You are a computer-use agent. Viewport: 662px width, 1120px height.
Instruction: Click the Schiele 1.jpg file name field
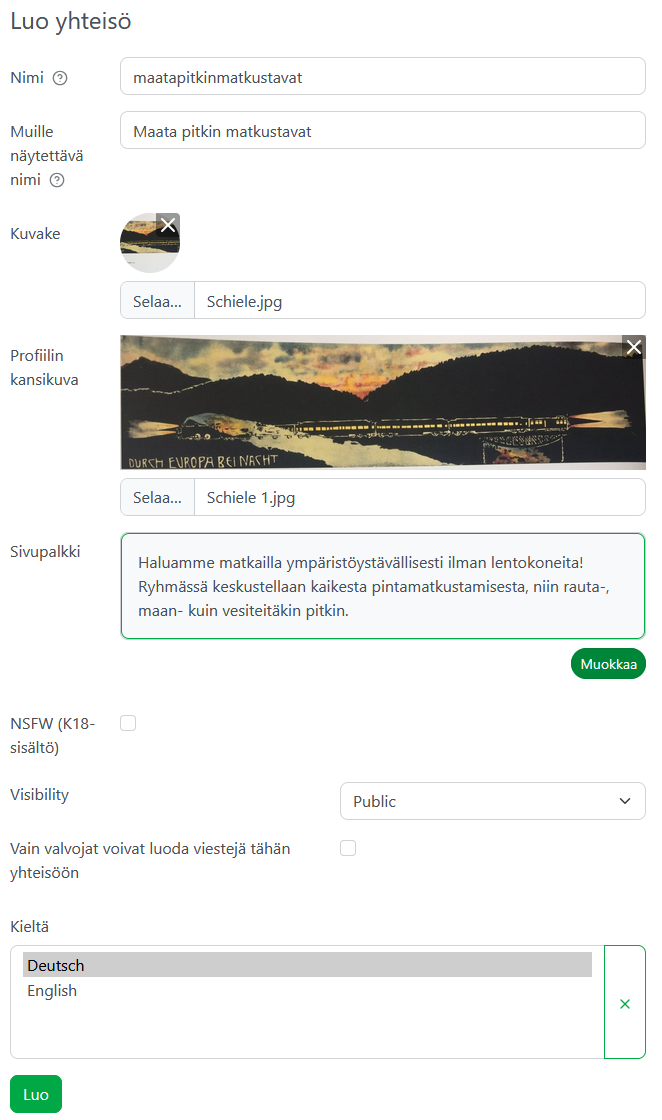pos(420,497)
